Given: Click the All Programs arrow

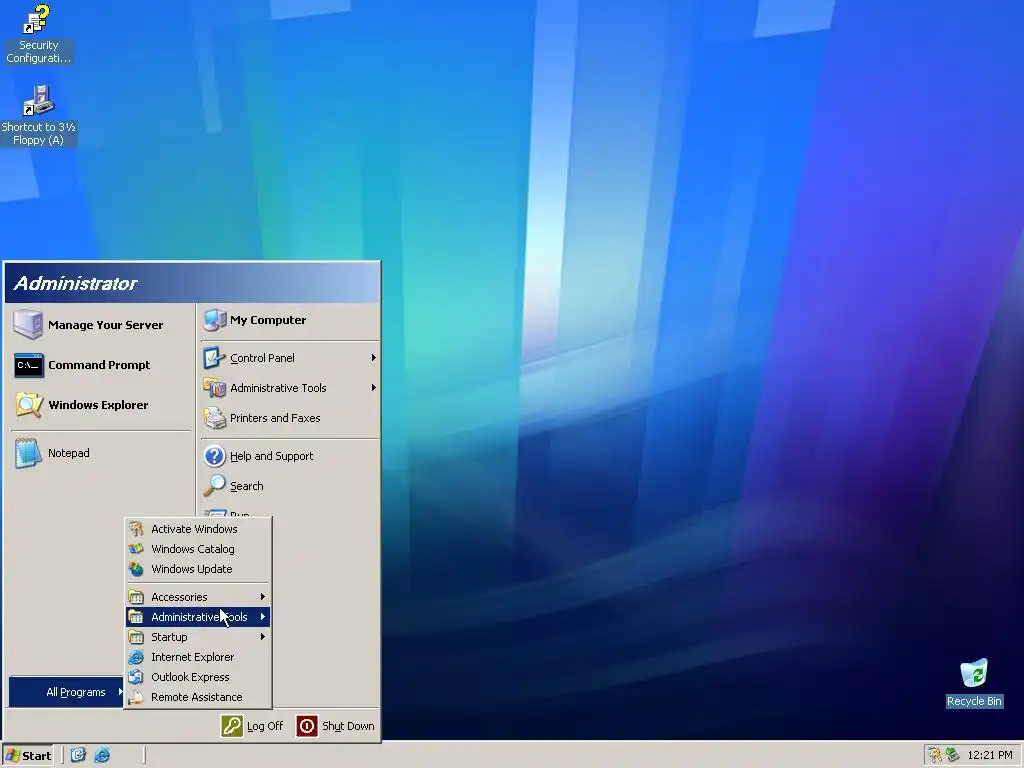Looking at the screenshot, I should [x=120, y=692].
